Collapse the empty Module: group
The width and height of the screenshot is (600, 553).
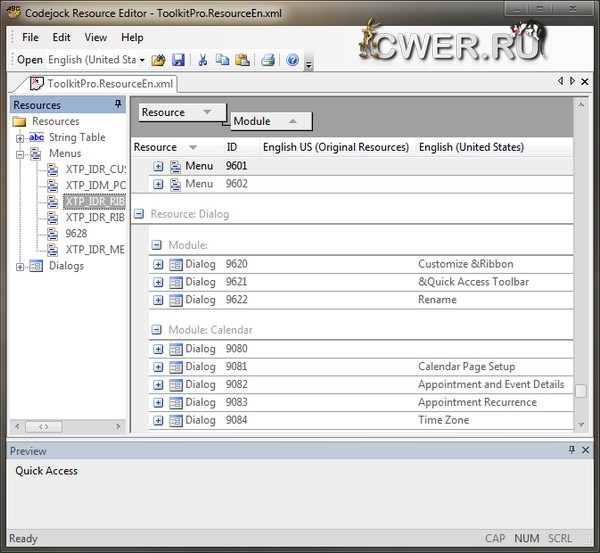tap(157, 245)
